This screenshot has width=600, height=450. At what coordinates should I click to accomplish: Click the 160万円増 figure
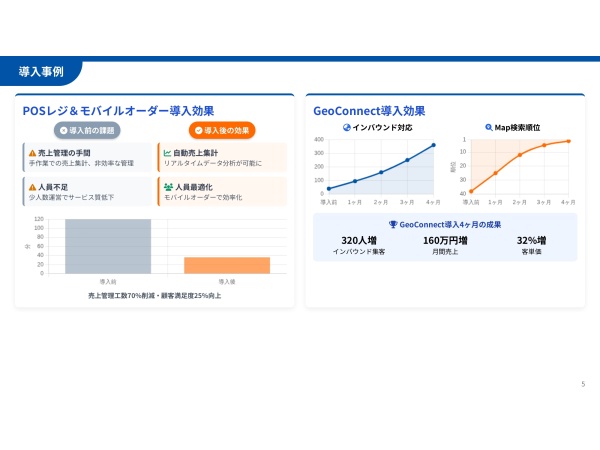pos(445,240)
